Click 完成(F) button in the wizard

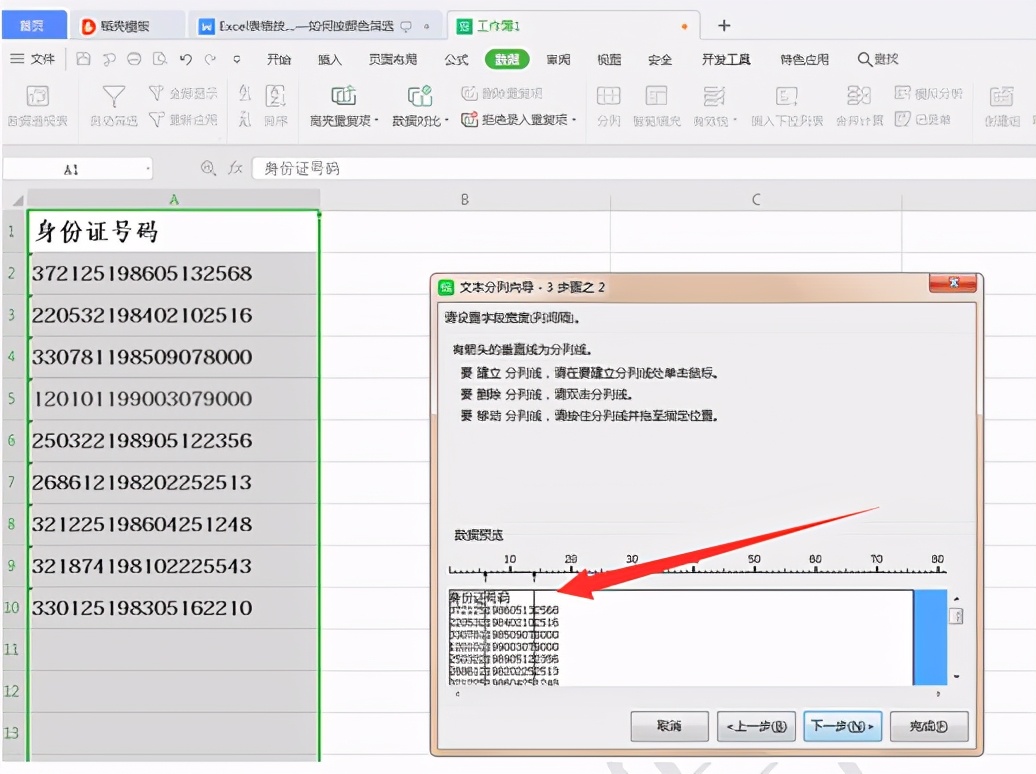929,726
